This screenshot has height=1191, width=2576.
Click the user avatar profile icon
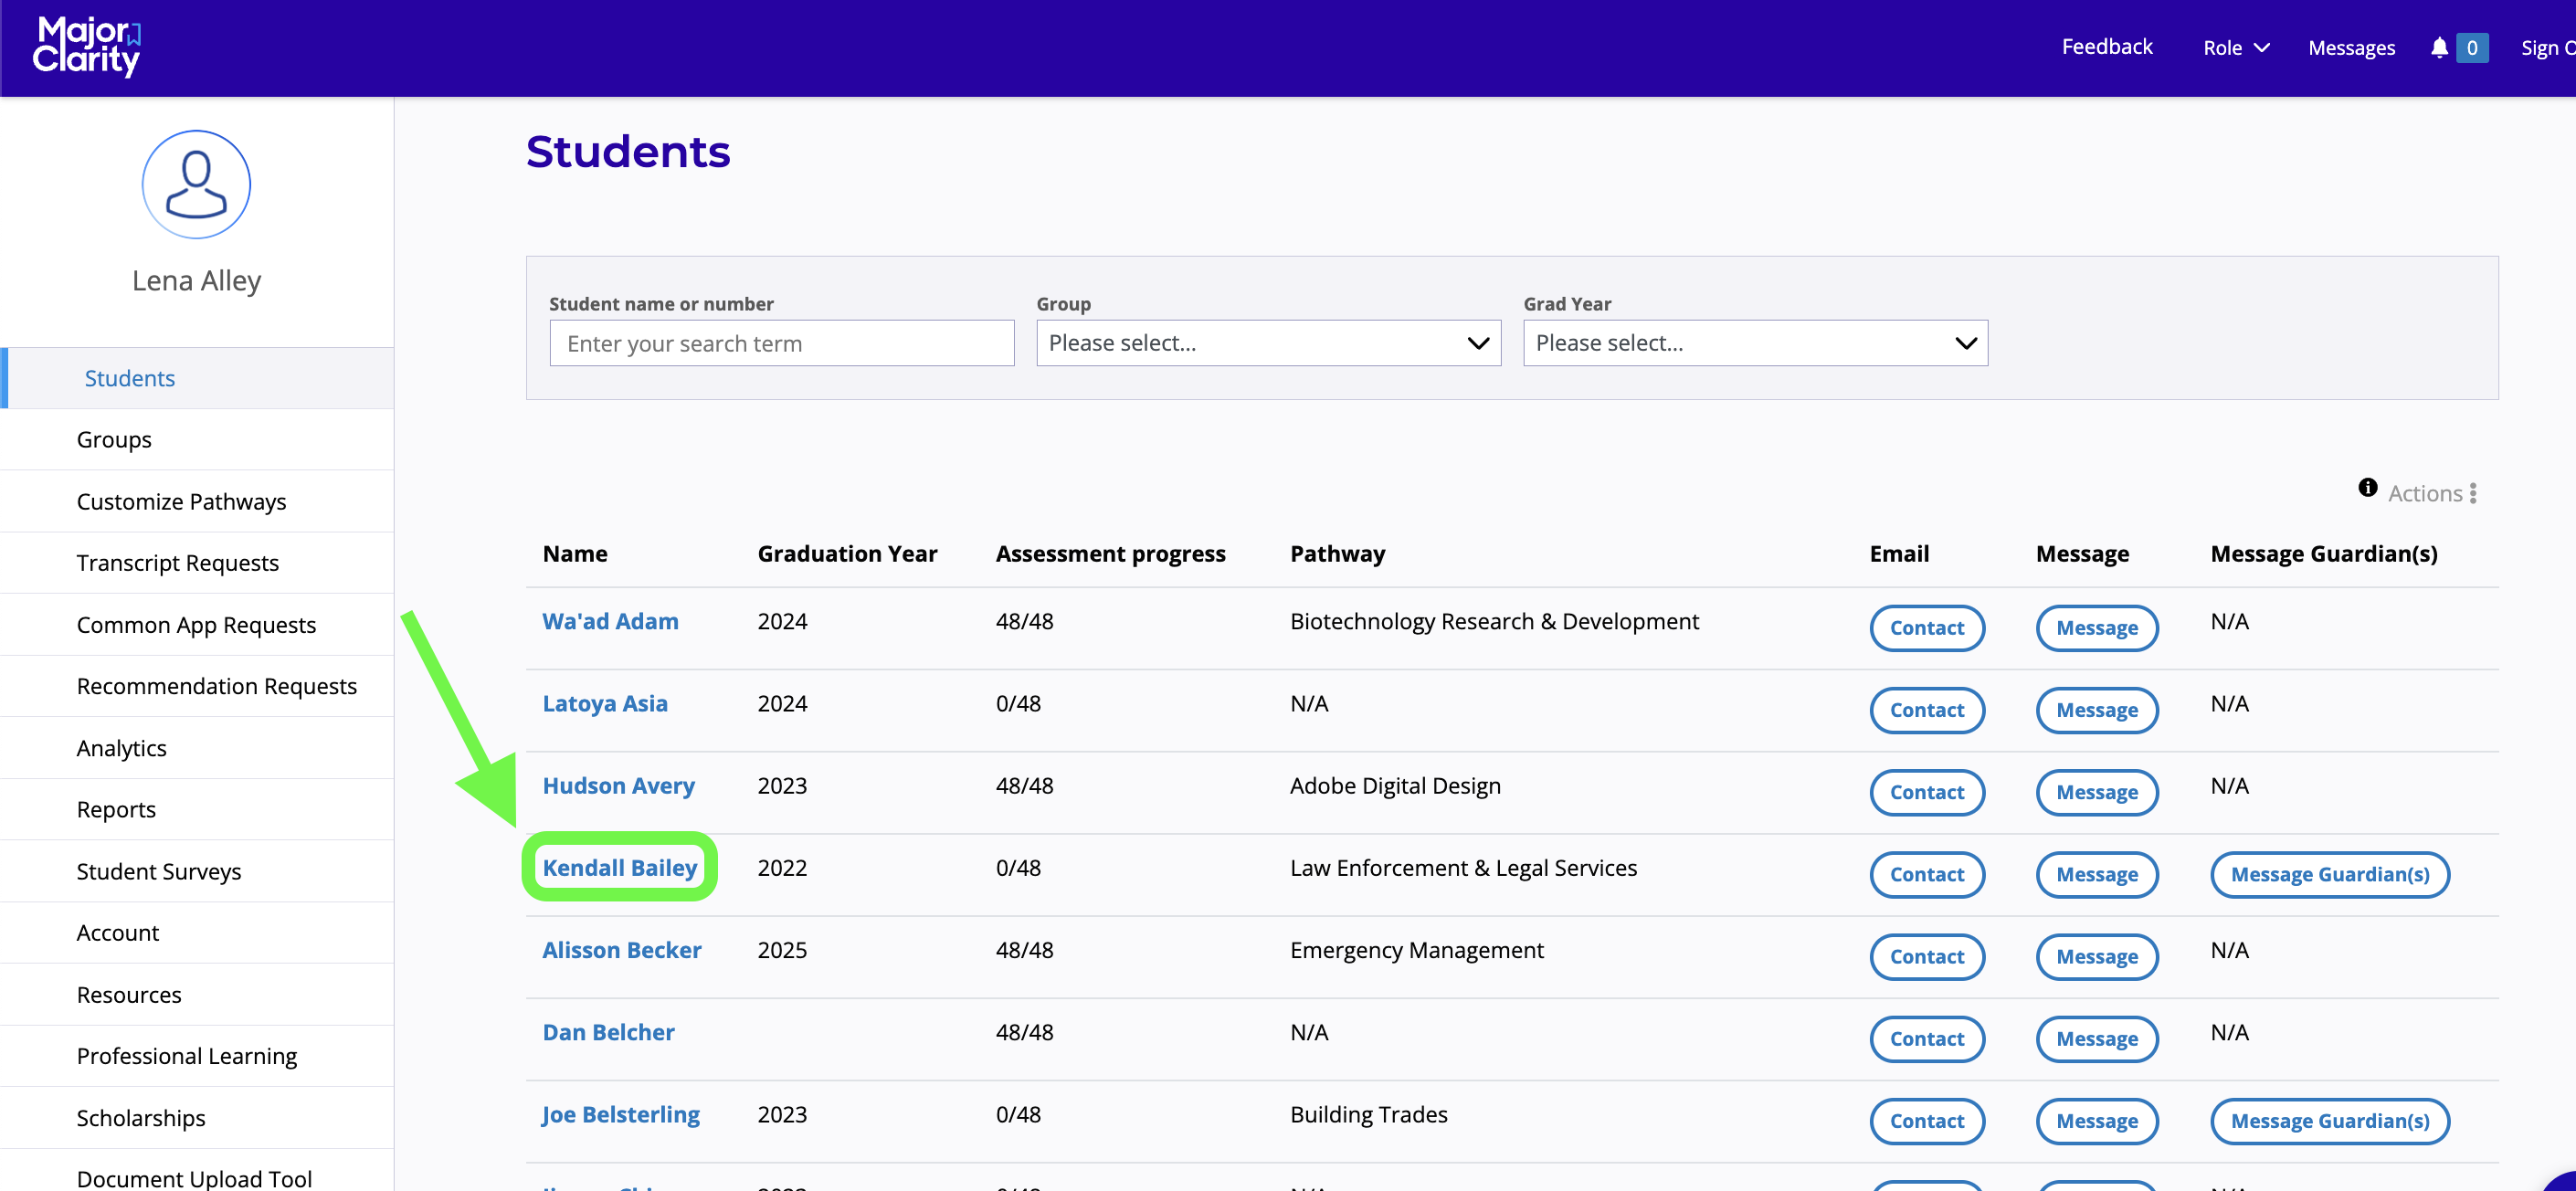click(x=196, y=185)
